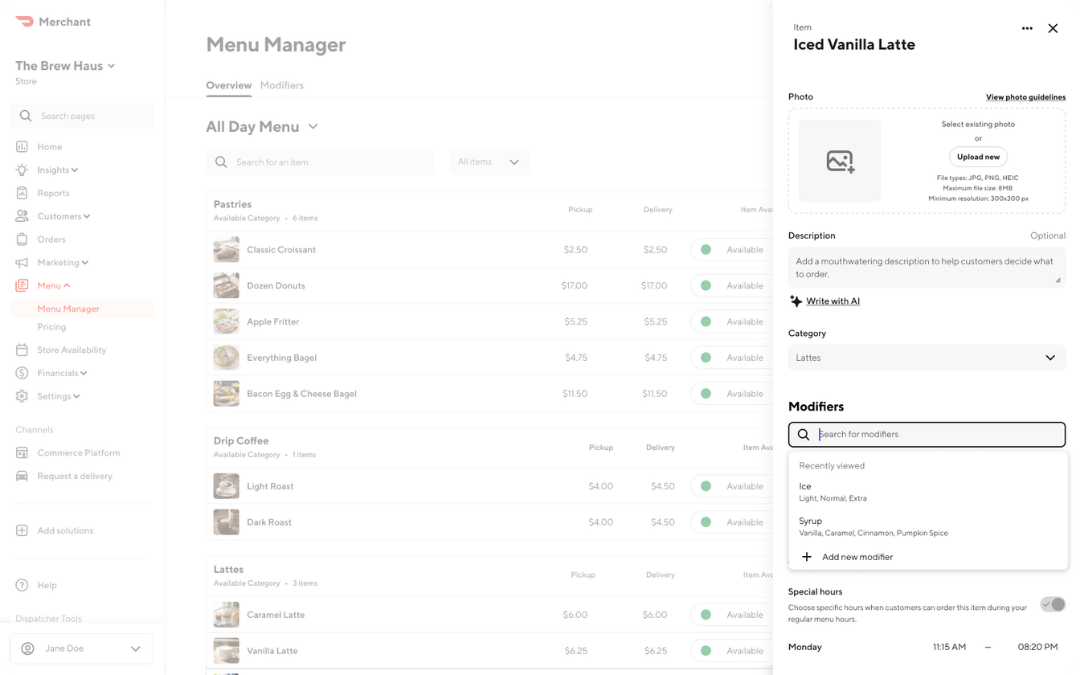Open Menu Manager in sidebar
This screenshot has width=1080, height=675.
81,309
